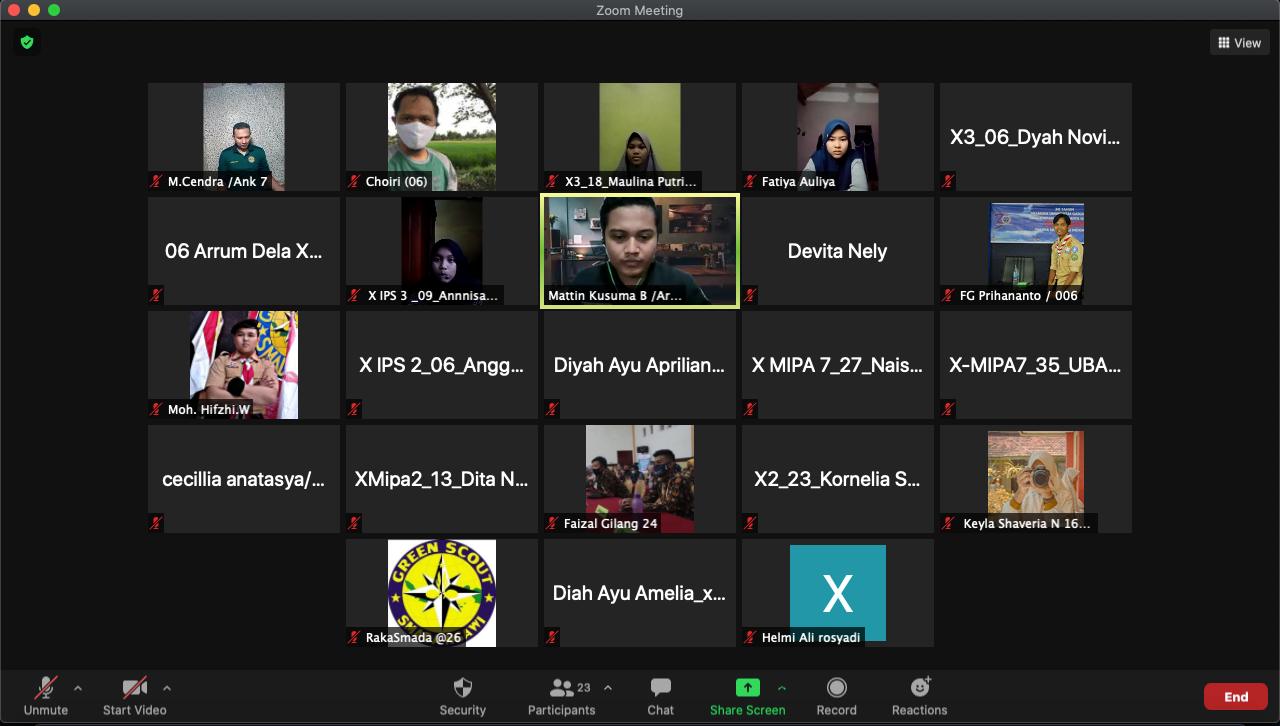Click the muted mic icon on RakaSmada @26
1280x726 pixels.
click(x=354, y=637)
